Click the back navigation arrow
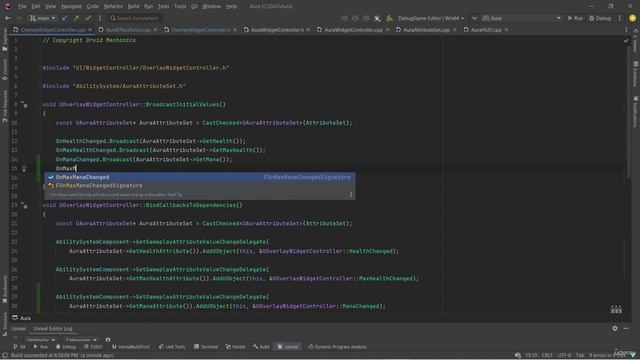This screenshot has width=640, height=360. pyautogui.click(x=8, y=18)
